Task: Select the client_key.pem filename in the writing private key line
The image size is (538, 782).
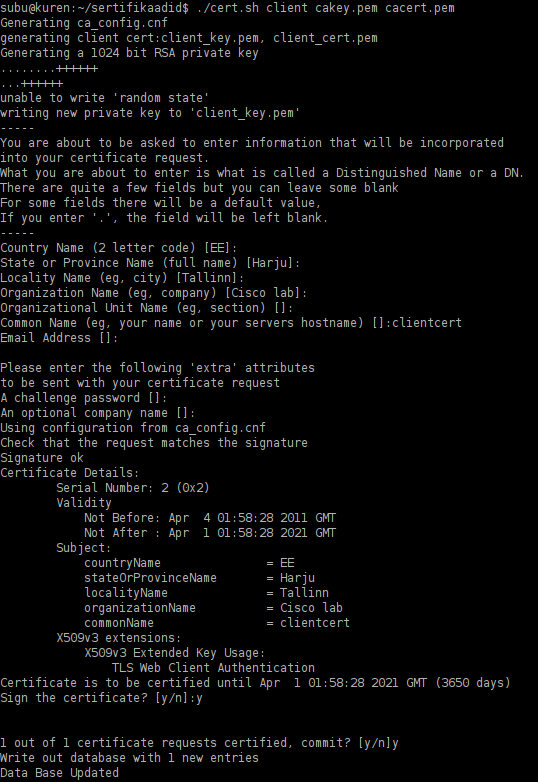Action: point(244,113)
